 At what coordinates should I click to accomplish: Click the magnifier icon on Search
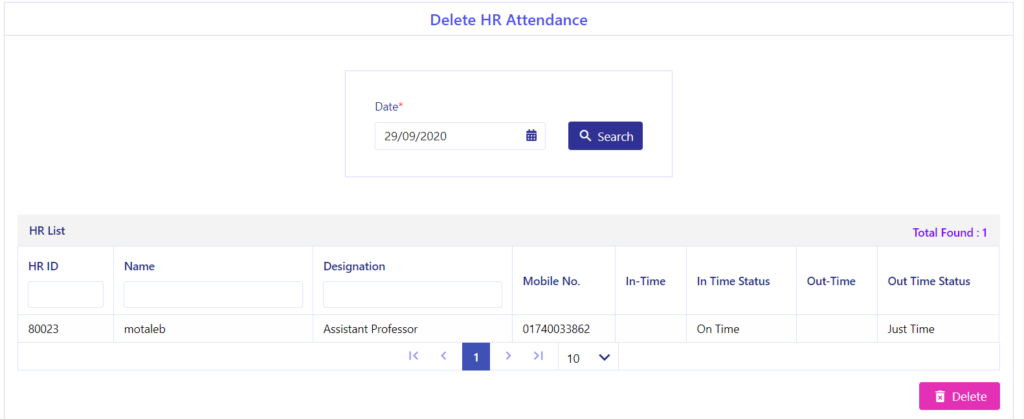tap(585, 136)
